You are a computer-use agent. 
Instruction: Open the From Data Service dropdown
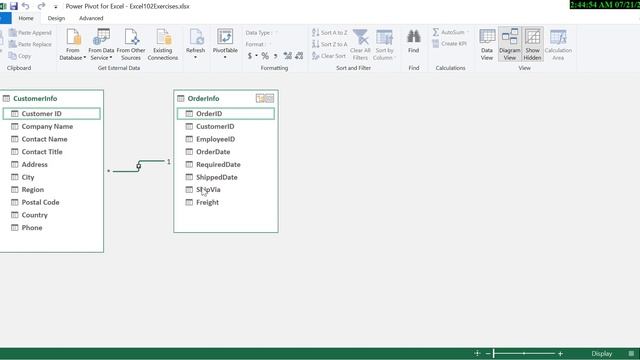(101, 45)
